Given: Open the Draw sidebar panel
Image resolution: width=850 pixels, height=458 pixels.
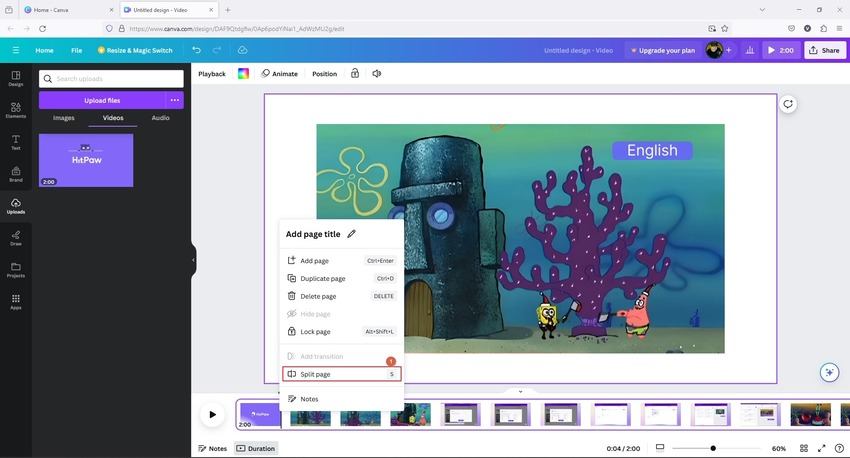Looking at the screenshot, I should 16,238.
